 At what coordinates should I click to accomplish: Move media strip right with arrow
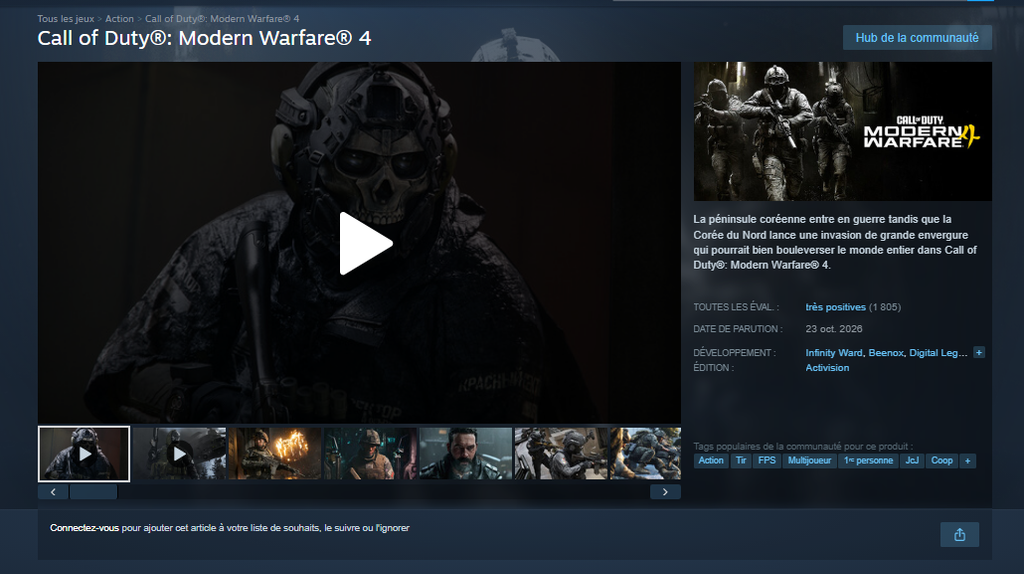(x=665, y=492)
